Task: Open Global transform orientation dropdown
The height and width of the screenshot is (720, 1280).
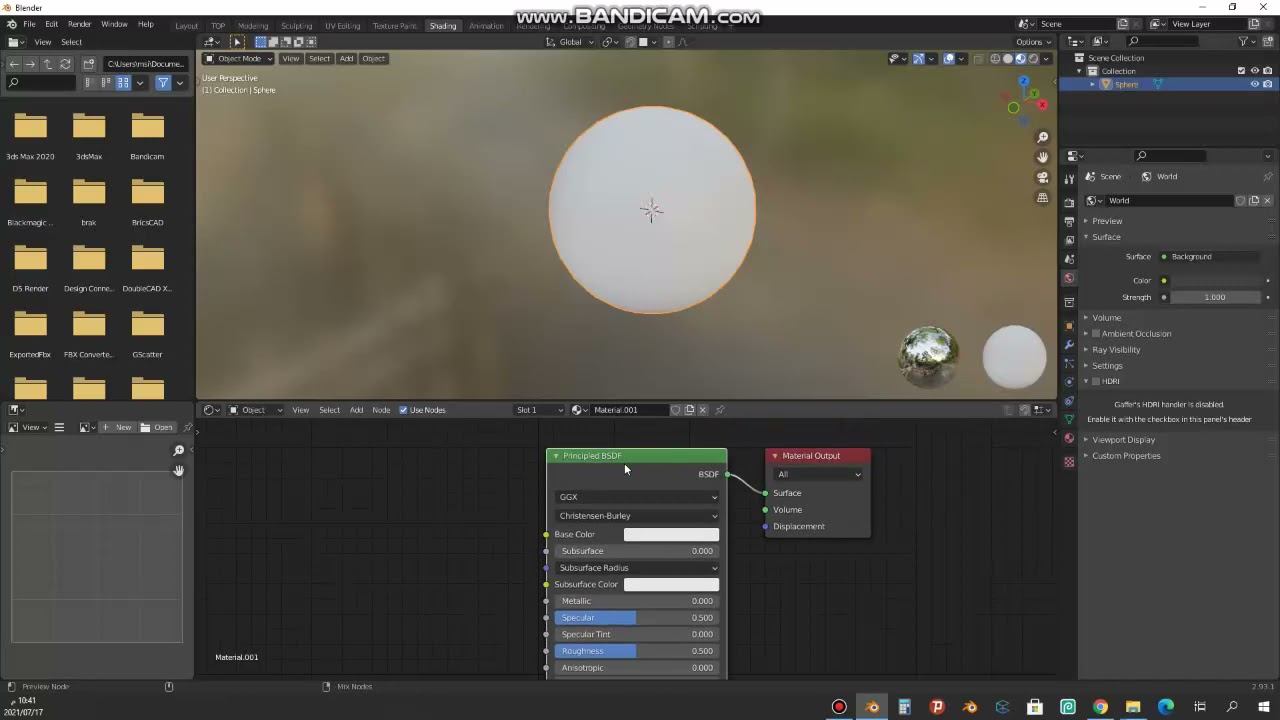Action: (x=569, y=42)
